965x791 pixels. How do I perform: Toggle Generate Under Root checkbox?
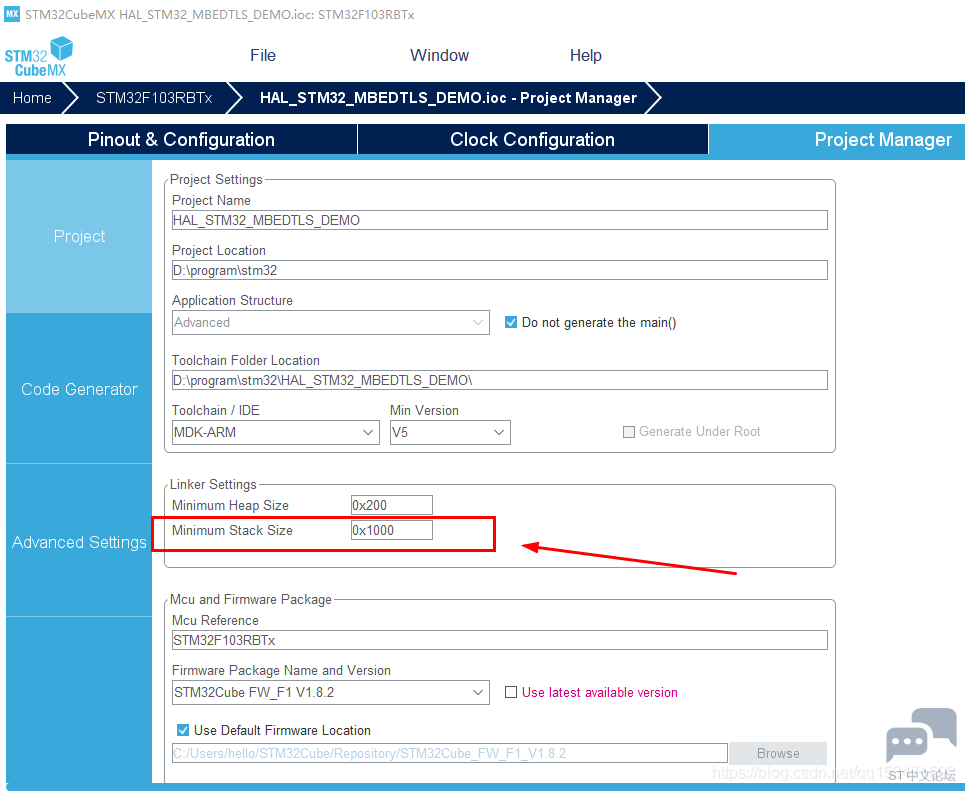point(628,432)
